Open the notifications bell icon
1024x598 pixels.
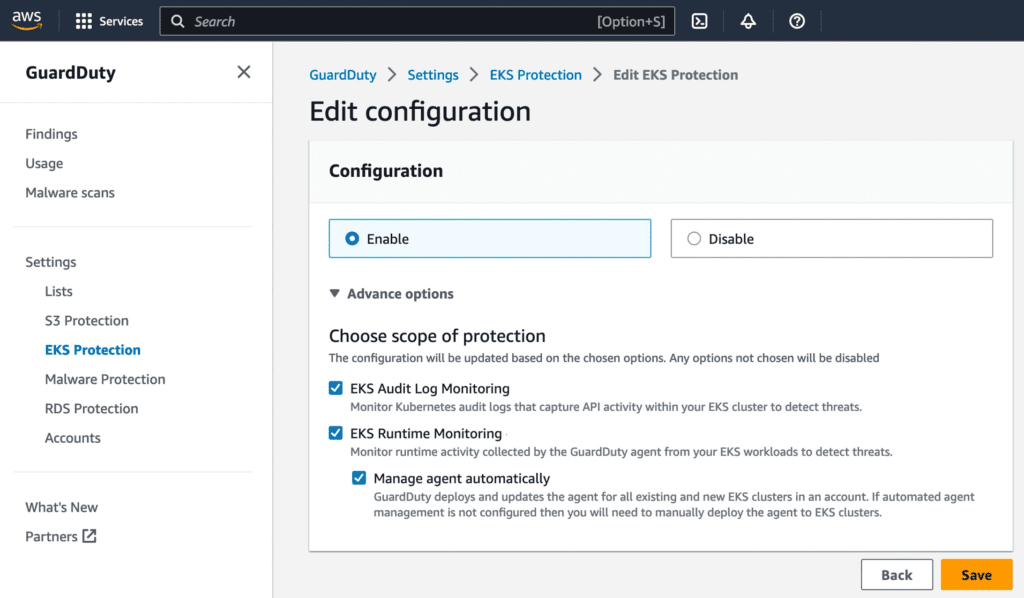point(748,20)
